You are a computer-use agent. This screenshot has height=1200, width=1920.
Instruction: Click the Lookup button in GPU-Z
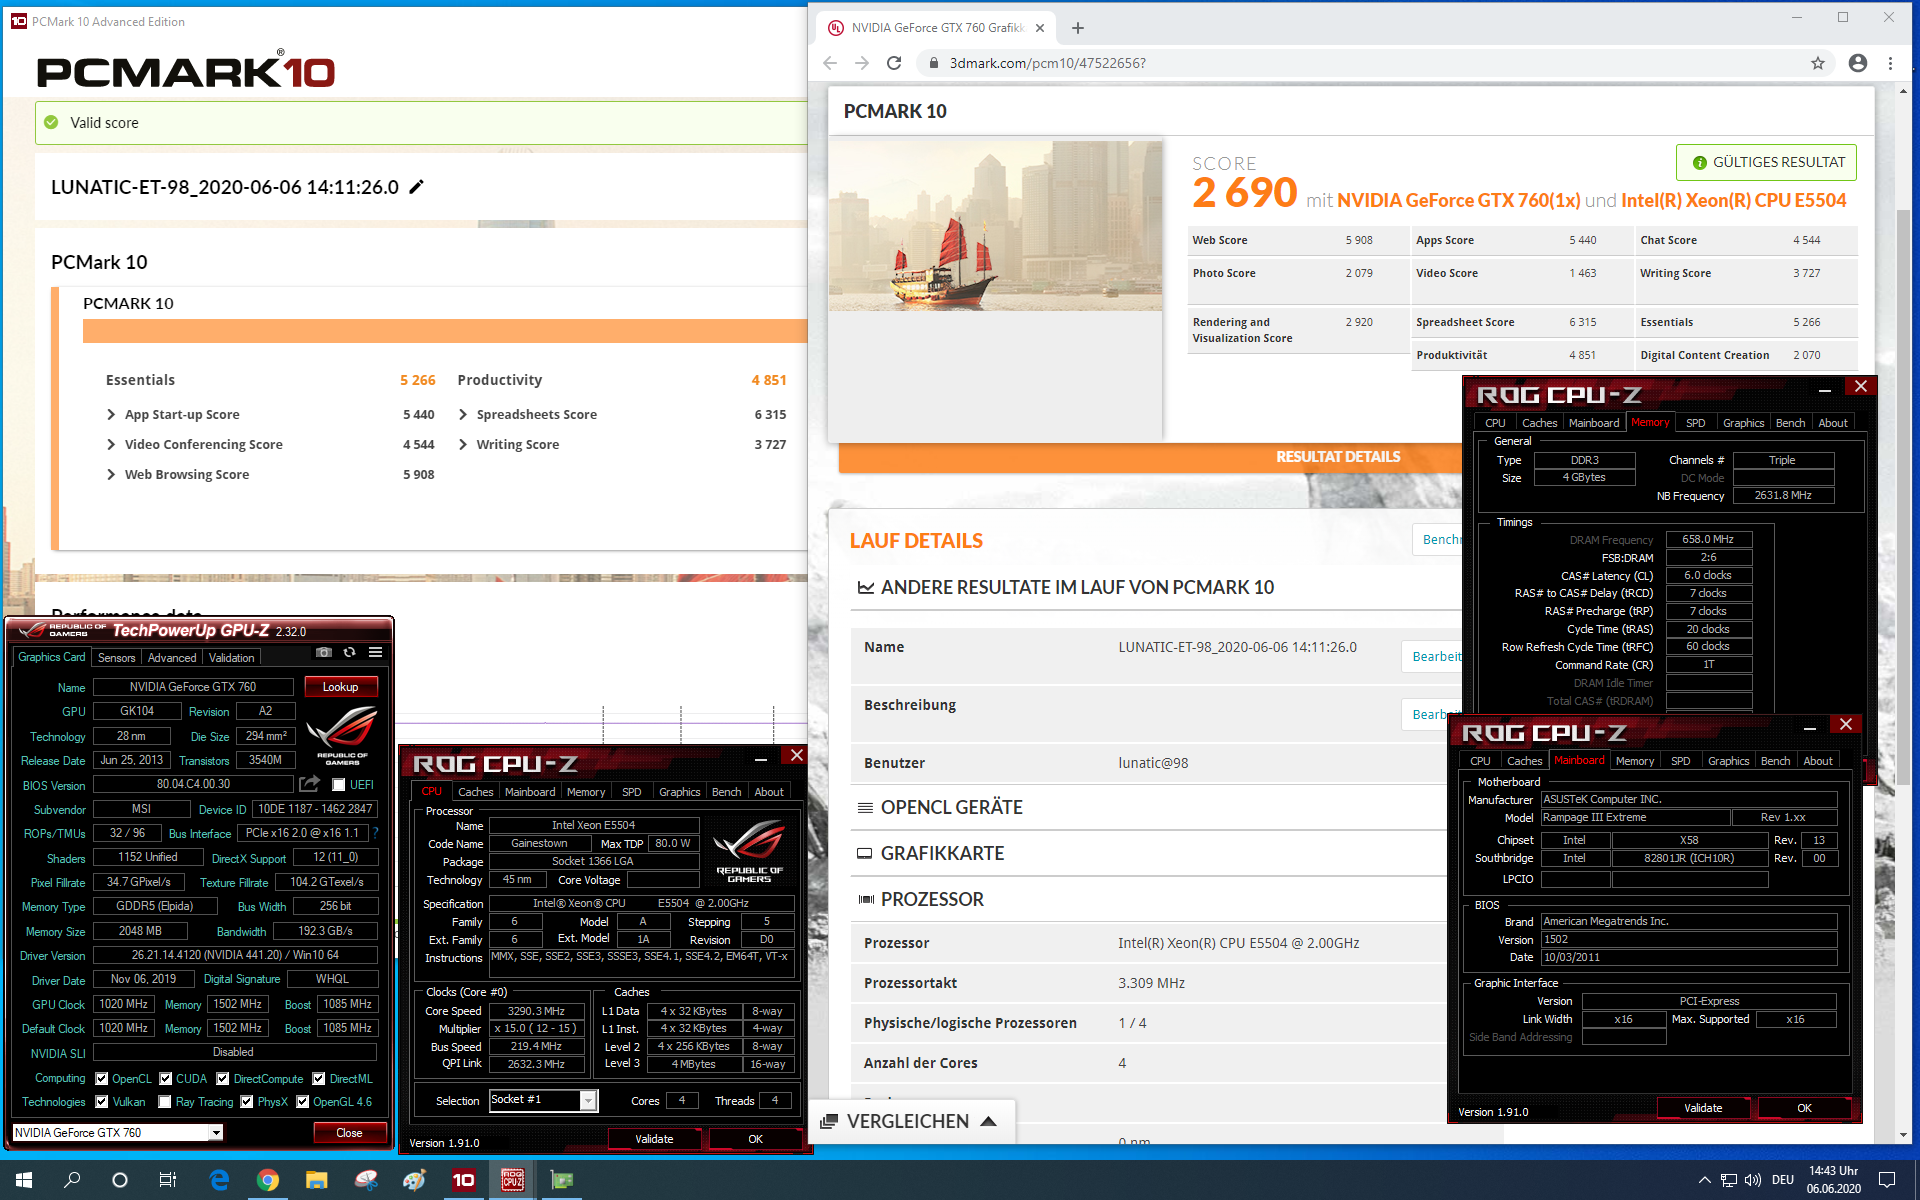pyautogui.click(x=340, y=687)
